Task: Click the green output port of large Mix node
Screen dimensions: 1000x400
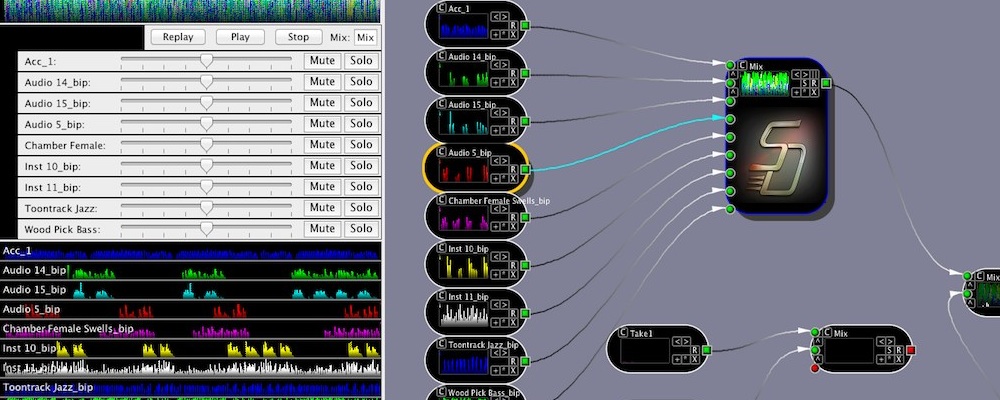Action: 827,83
